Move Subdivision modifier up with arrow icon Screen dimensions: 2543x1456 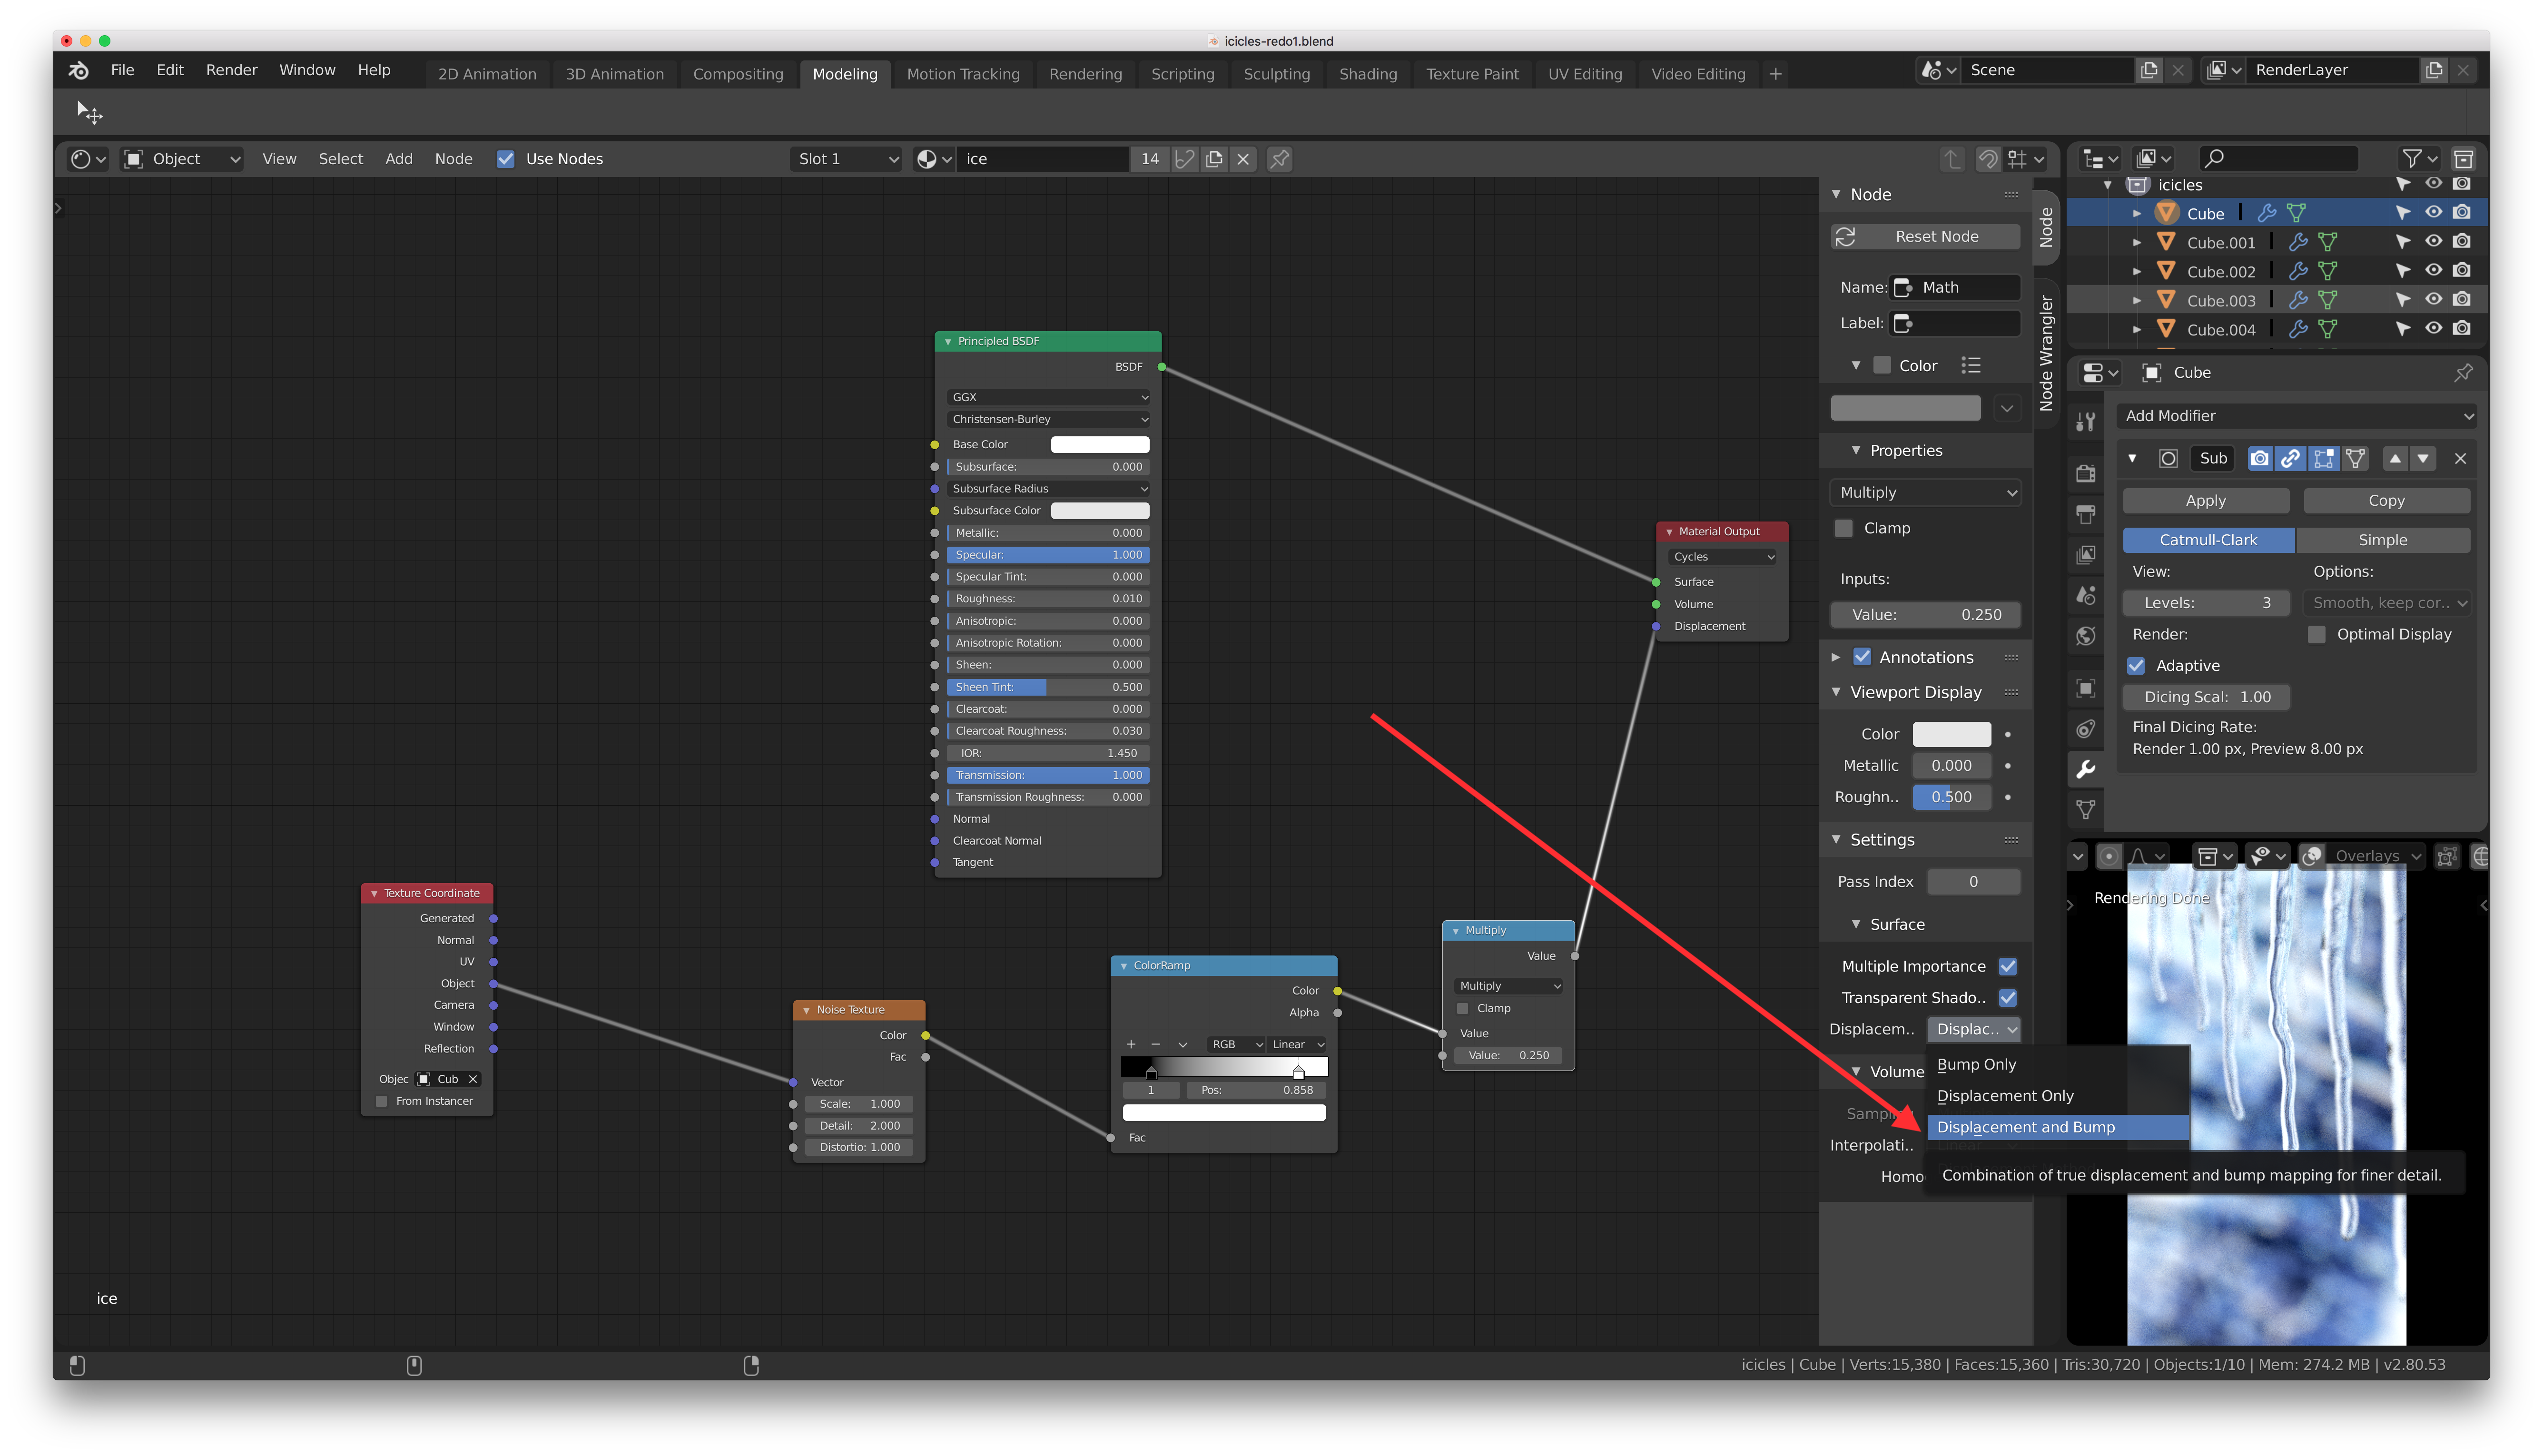2395,459
